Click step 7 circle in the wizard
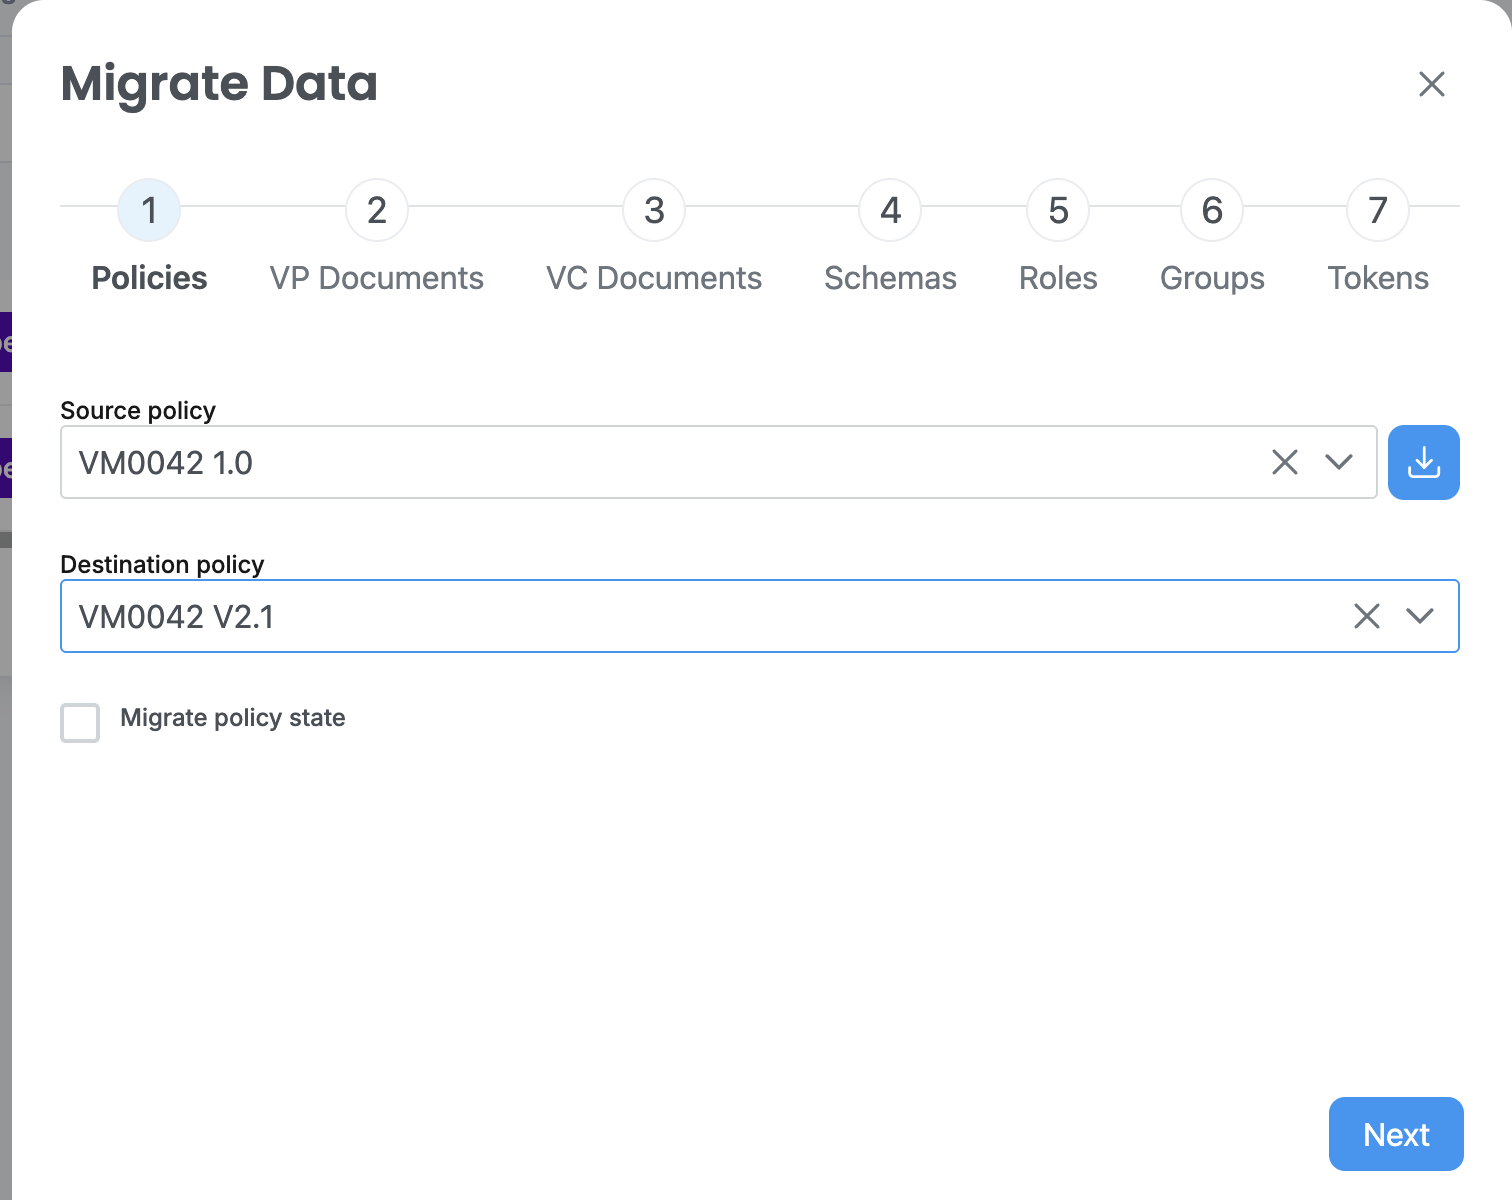The height and width of the screenshot is (1200, 1512). point(1377,210)
